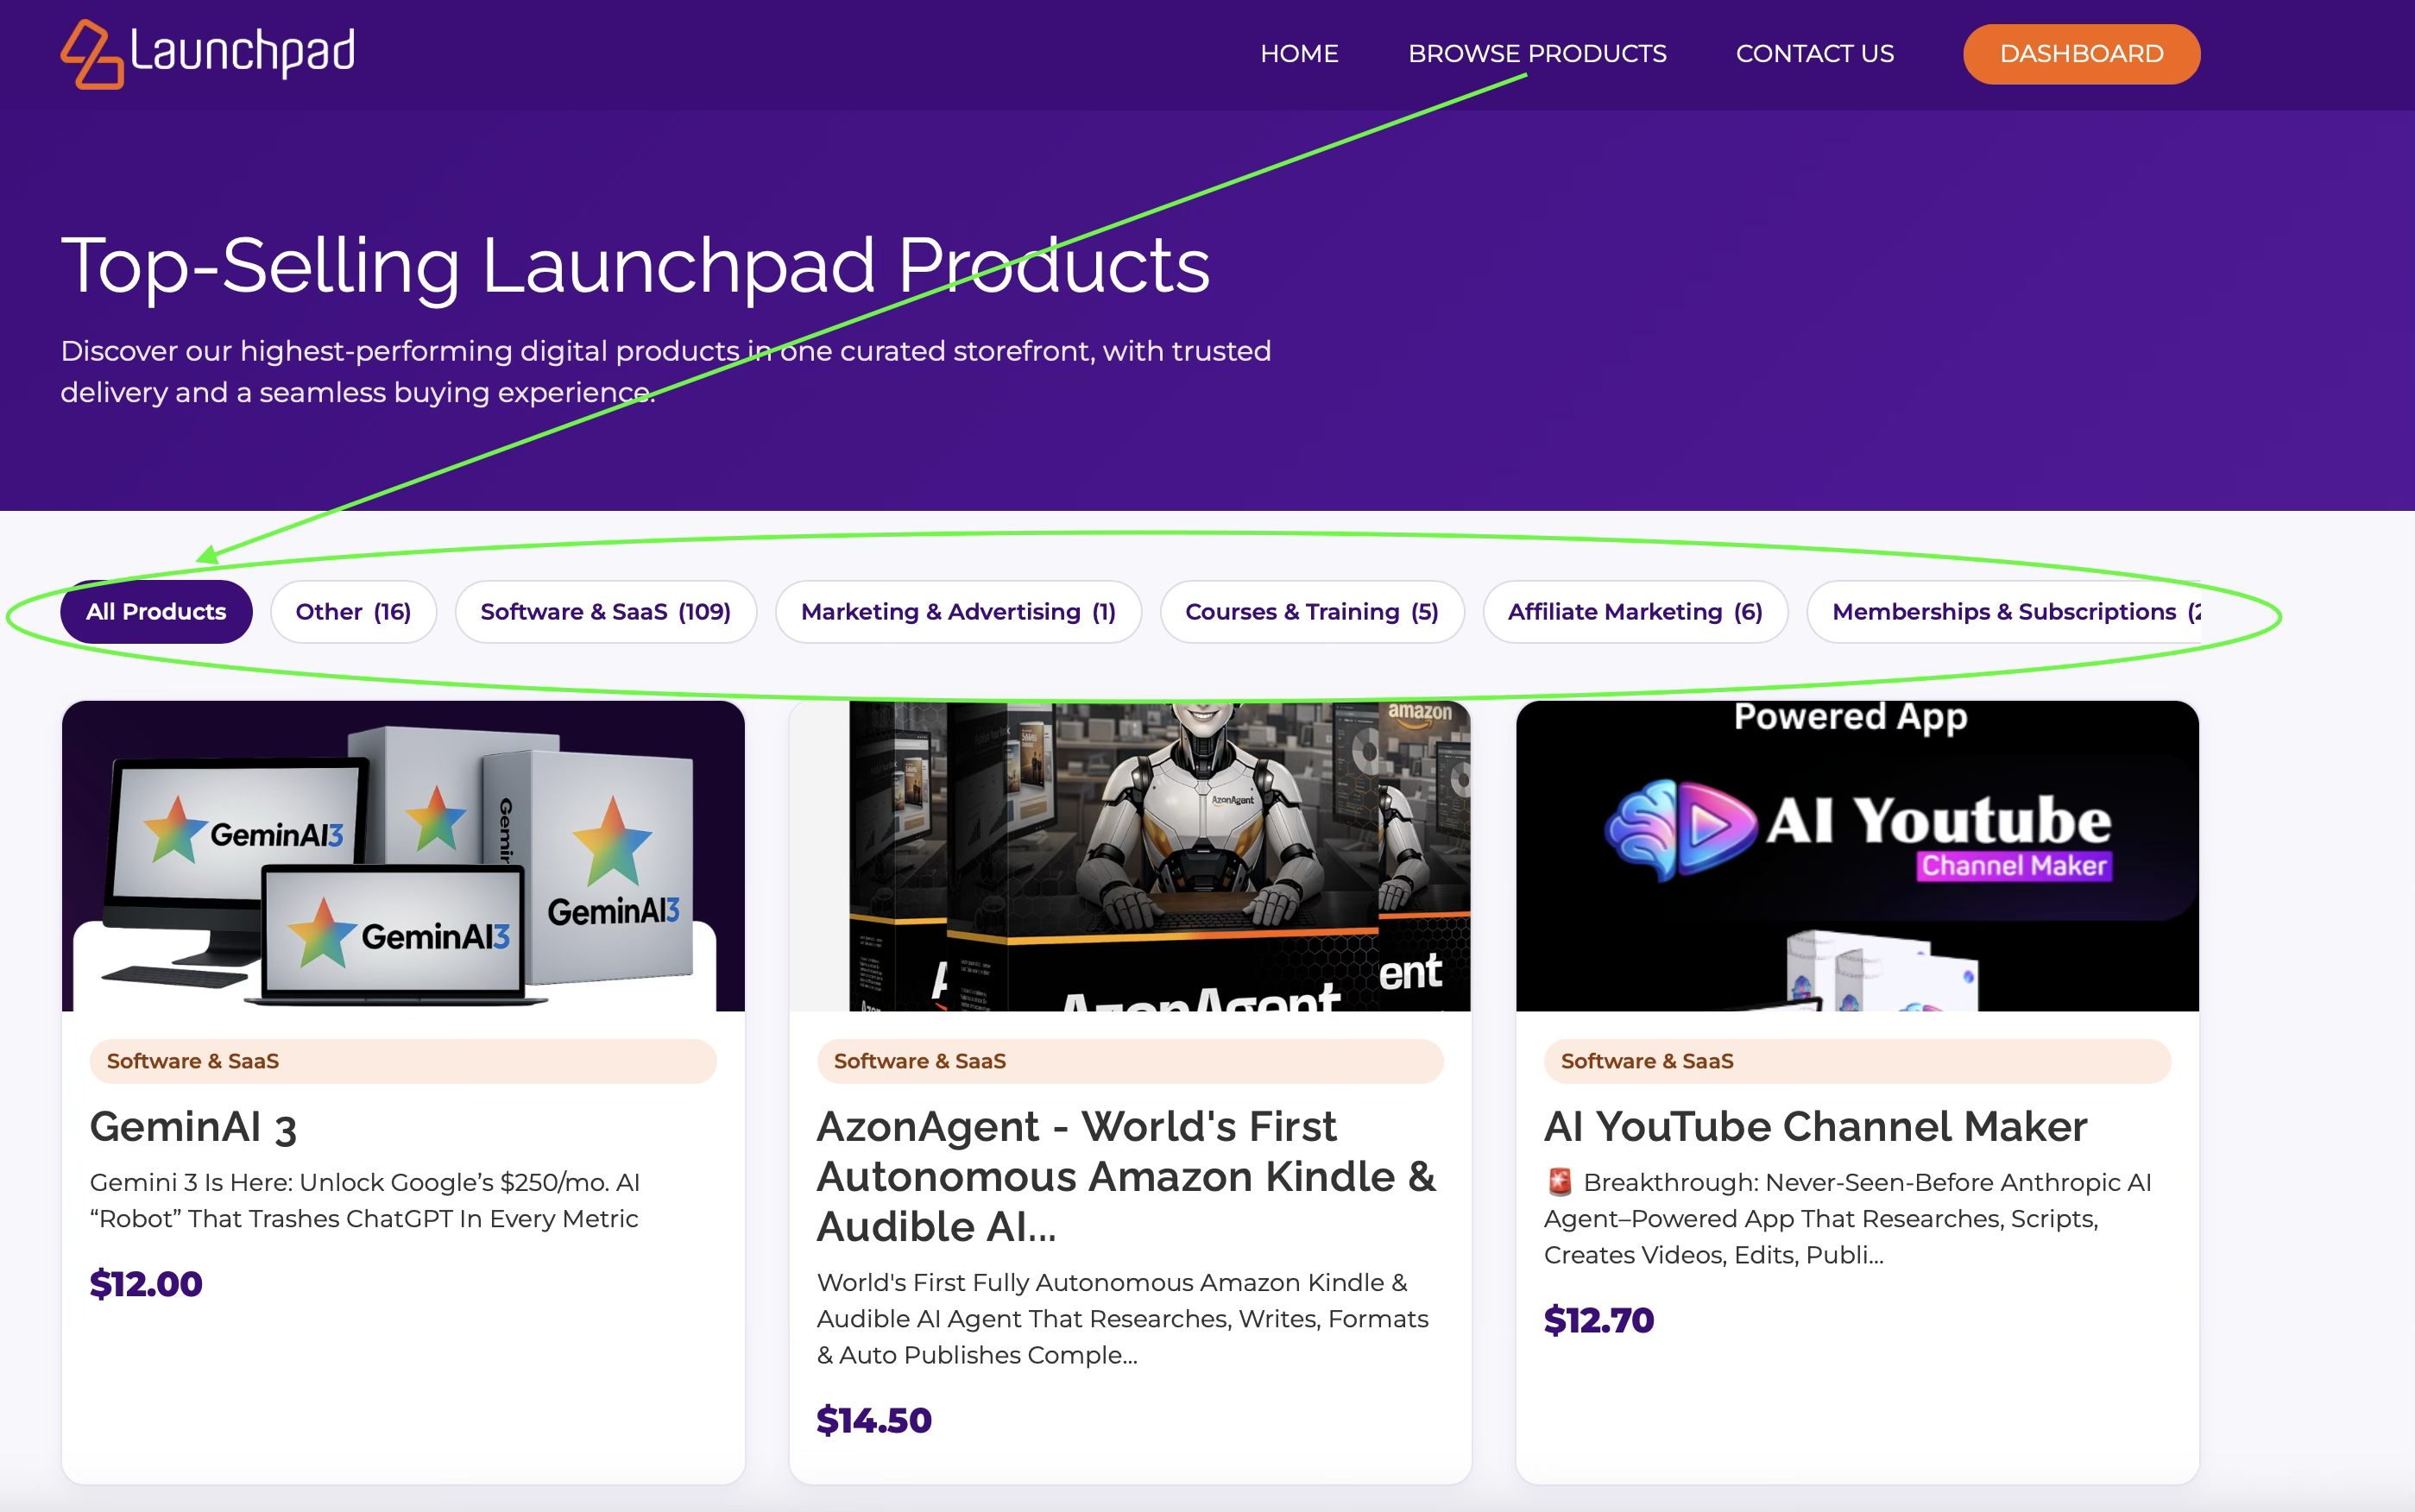
Task: Click the $12.00 price of GeminAI 3
Action: click(146, 1284)
